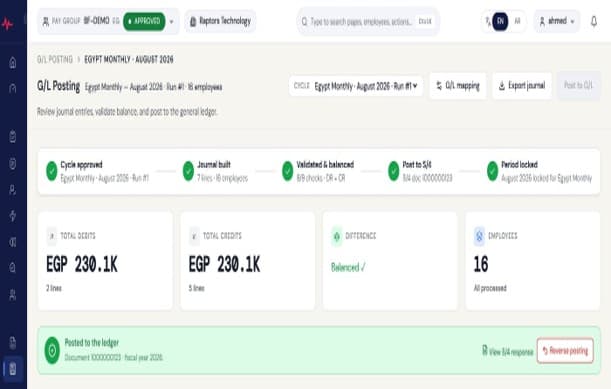The image size is (611, 389).
Task: Click the pay group people icon
Action: pos(46,21)
